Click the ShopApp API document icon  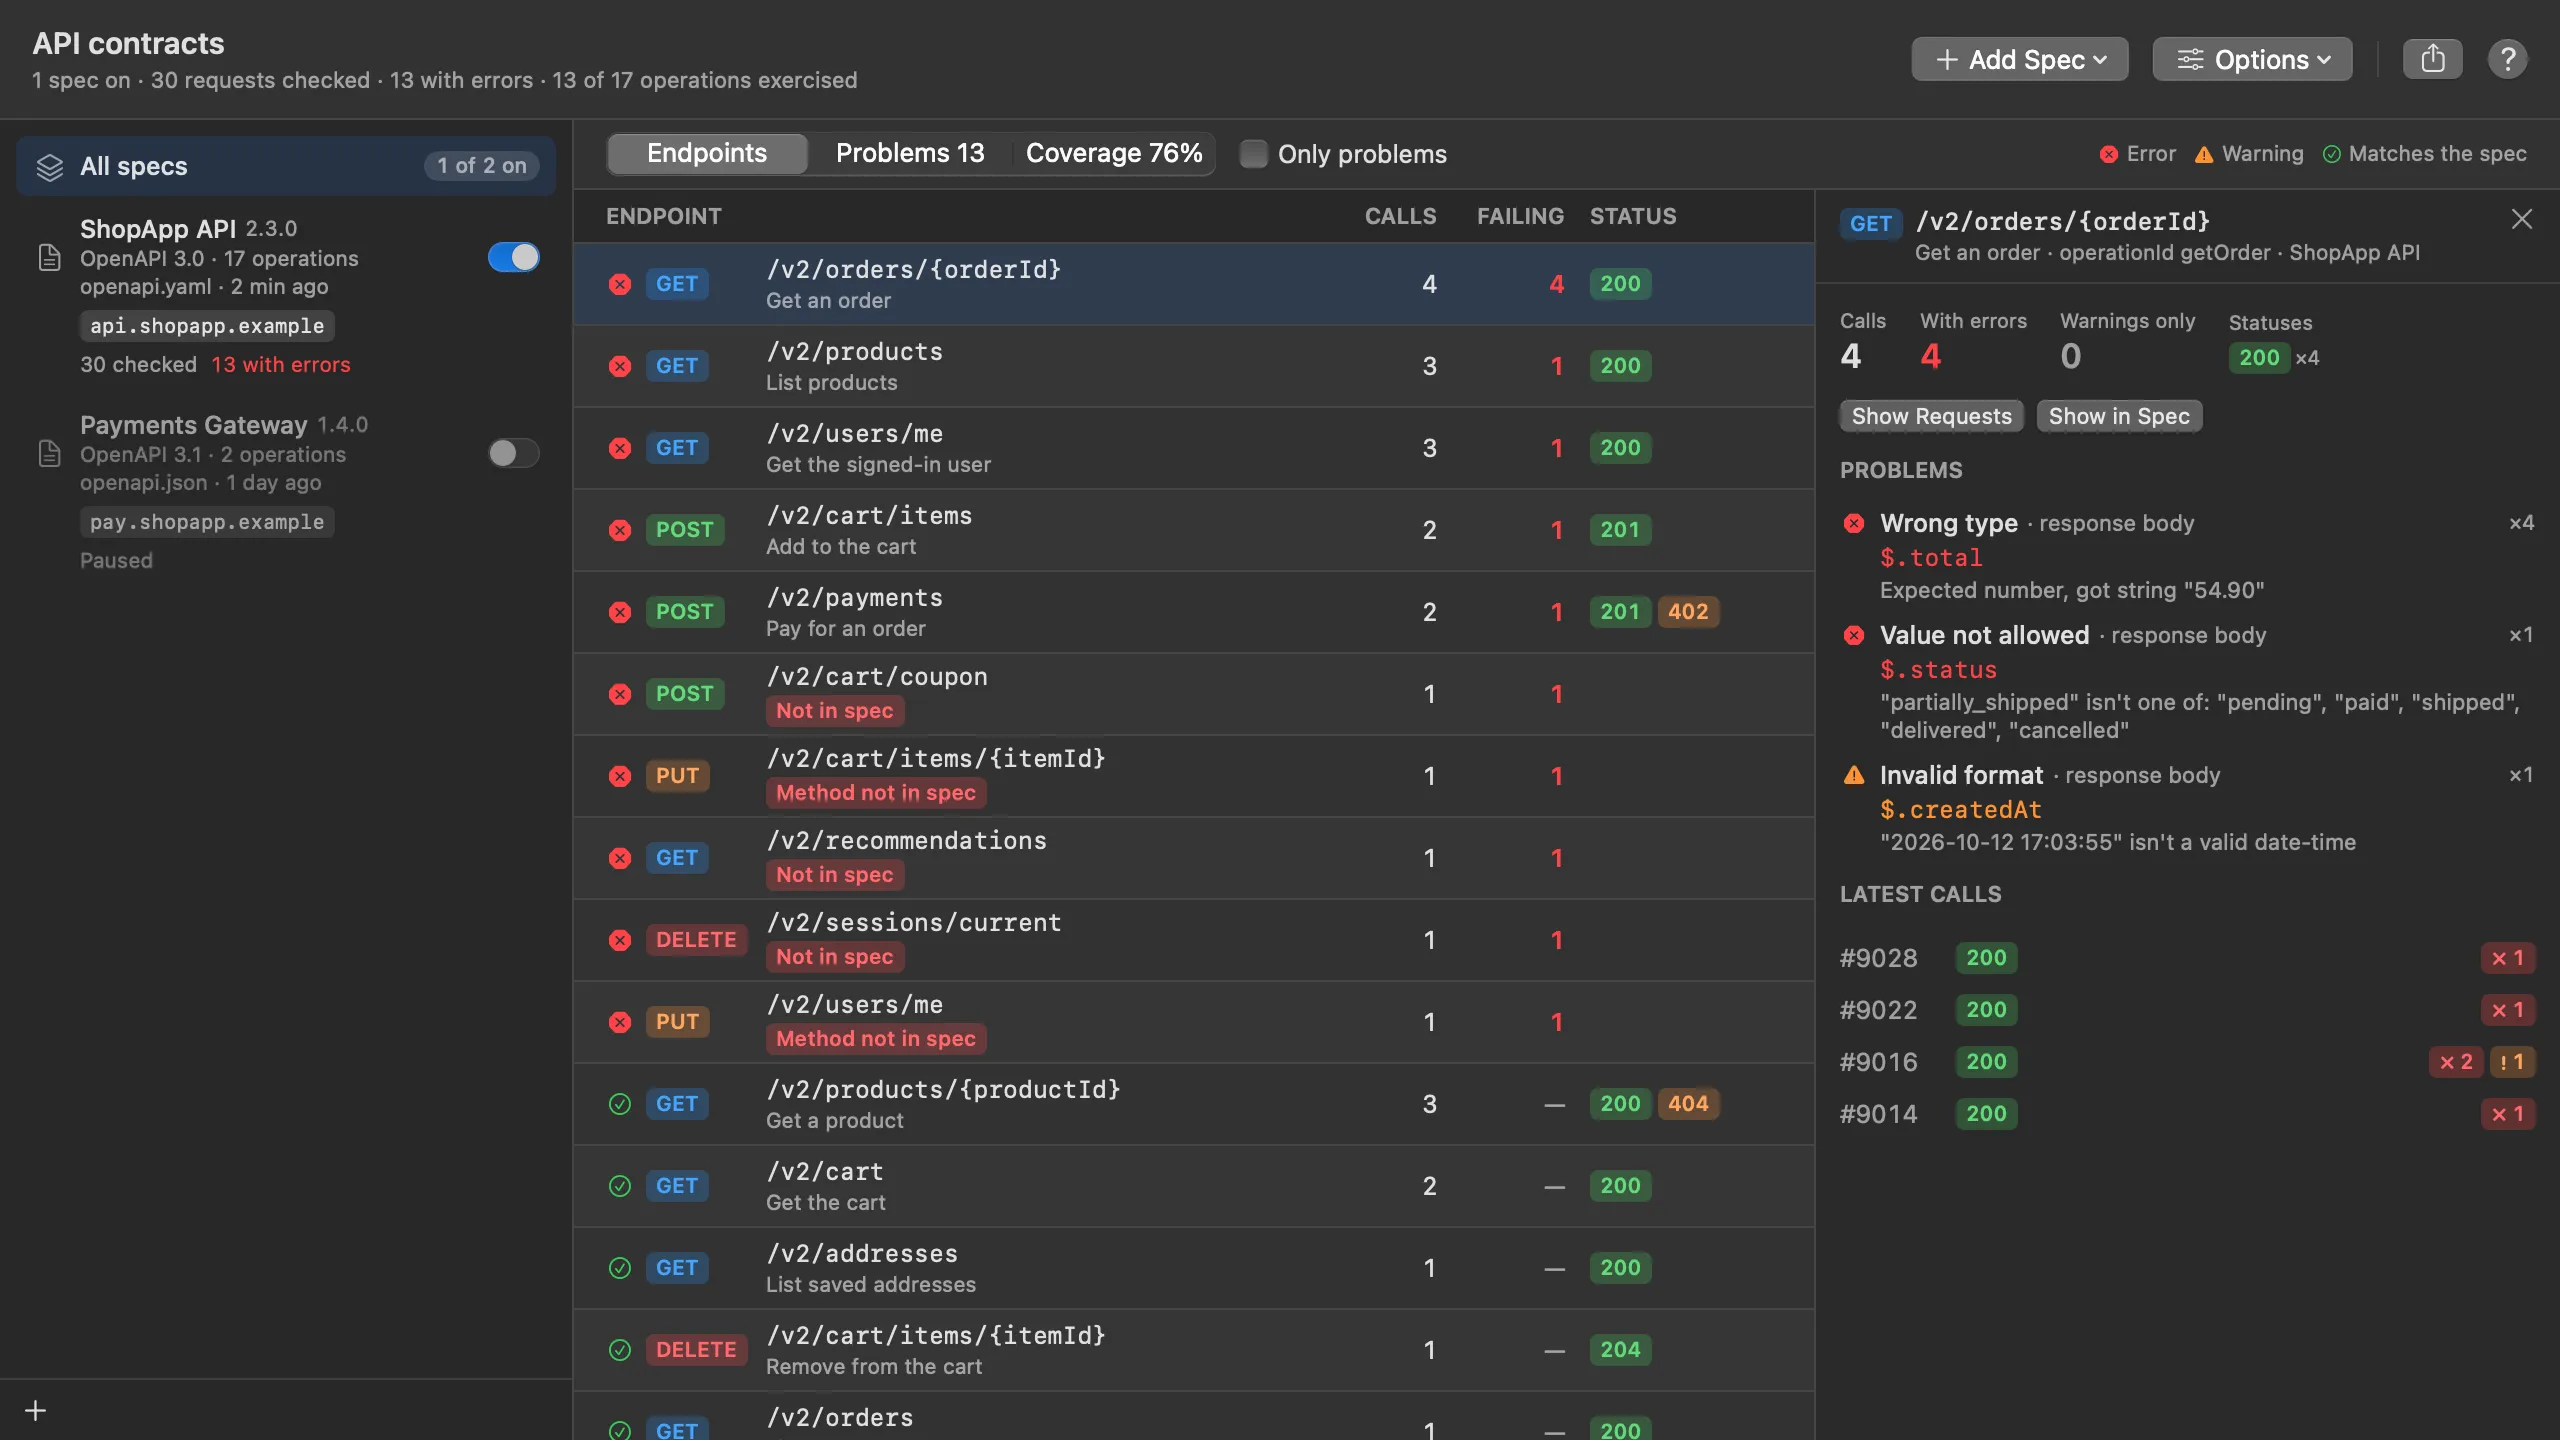coord(49,258)
